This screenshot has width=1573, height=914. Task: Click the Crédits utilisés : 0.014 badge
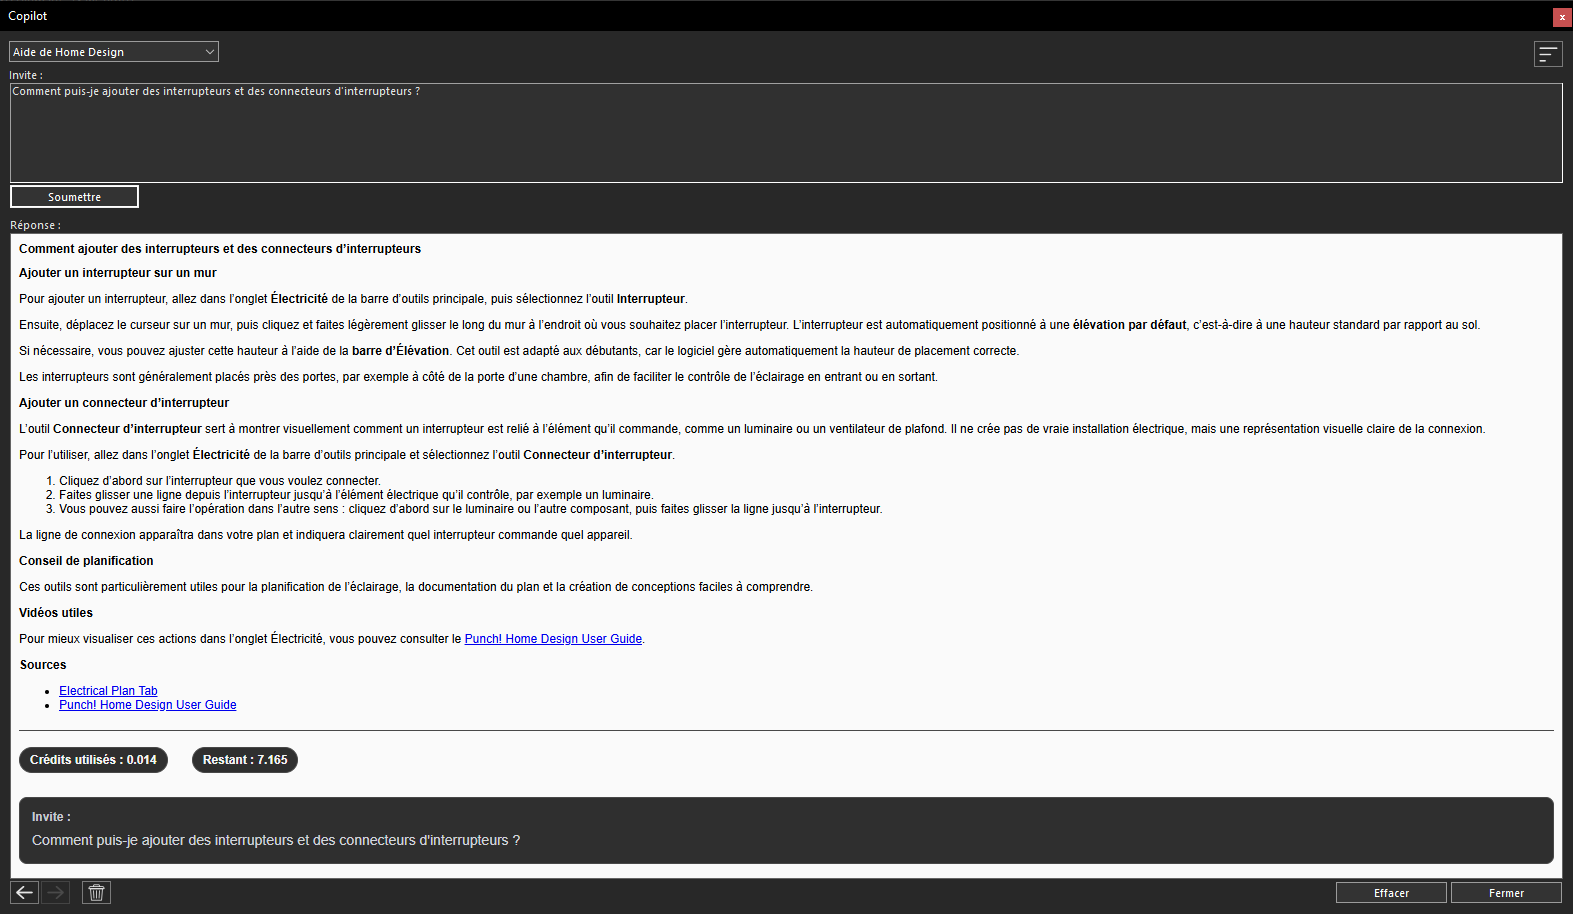[x=93, y=760]
